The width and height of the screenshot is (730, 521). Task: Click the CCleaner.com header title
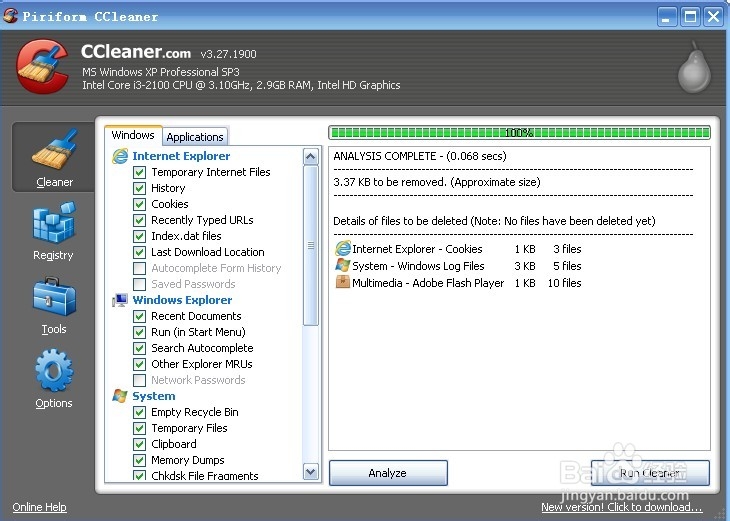[x=136, y=52]
